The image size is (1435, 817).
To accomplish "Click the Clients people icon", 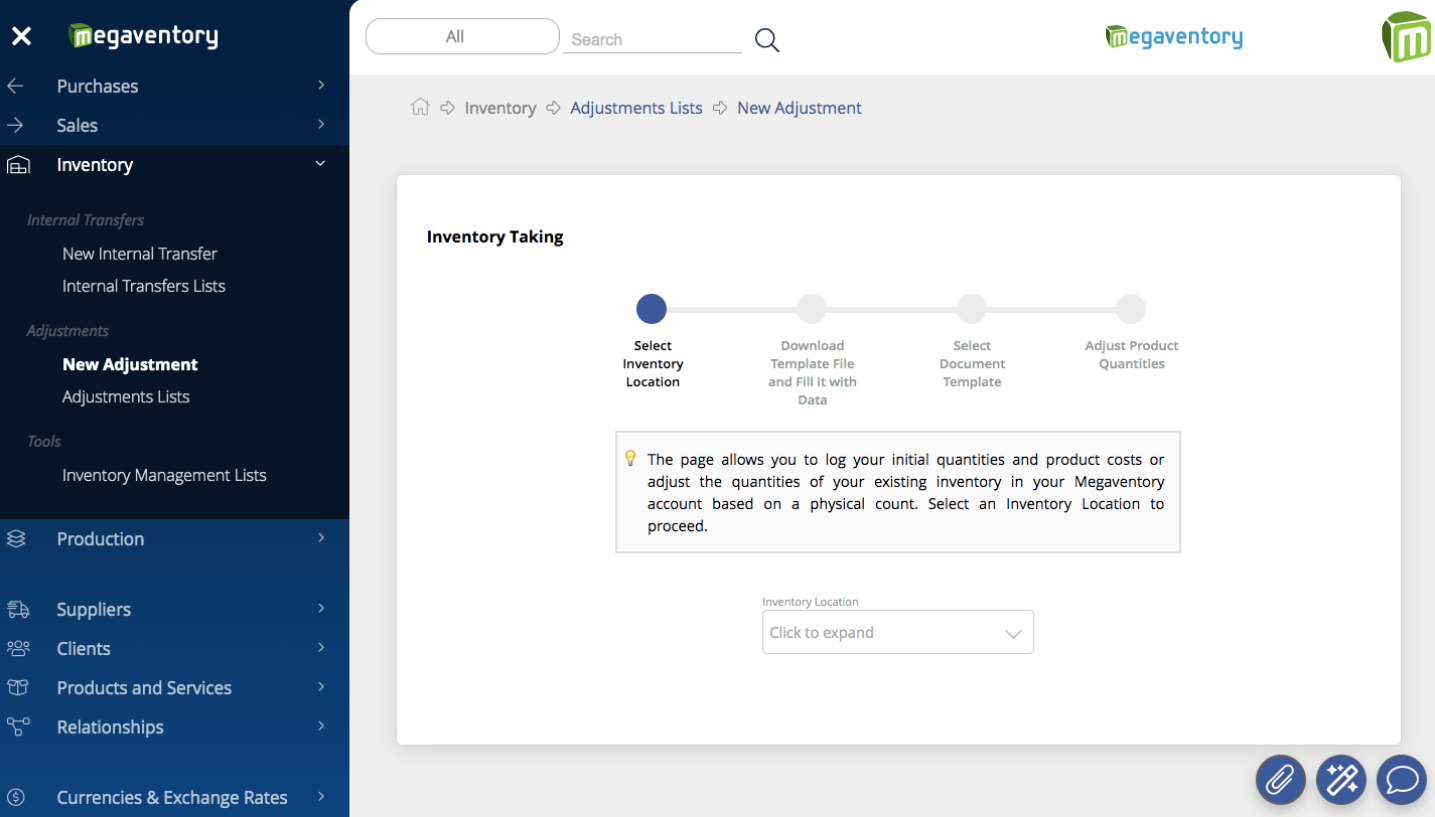I will pos(18,648).
